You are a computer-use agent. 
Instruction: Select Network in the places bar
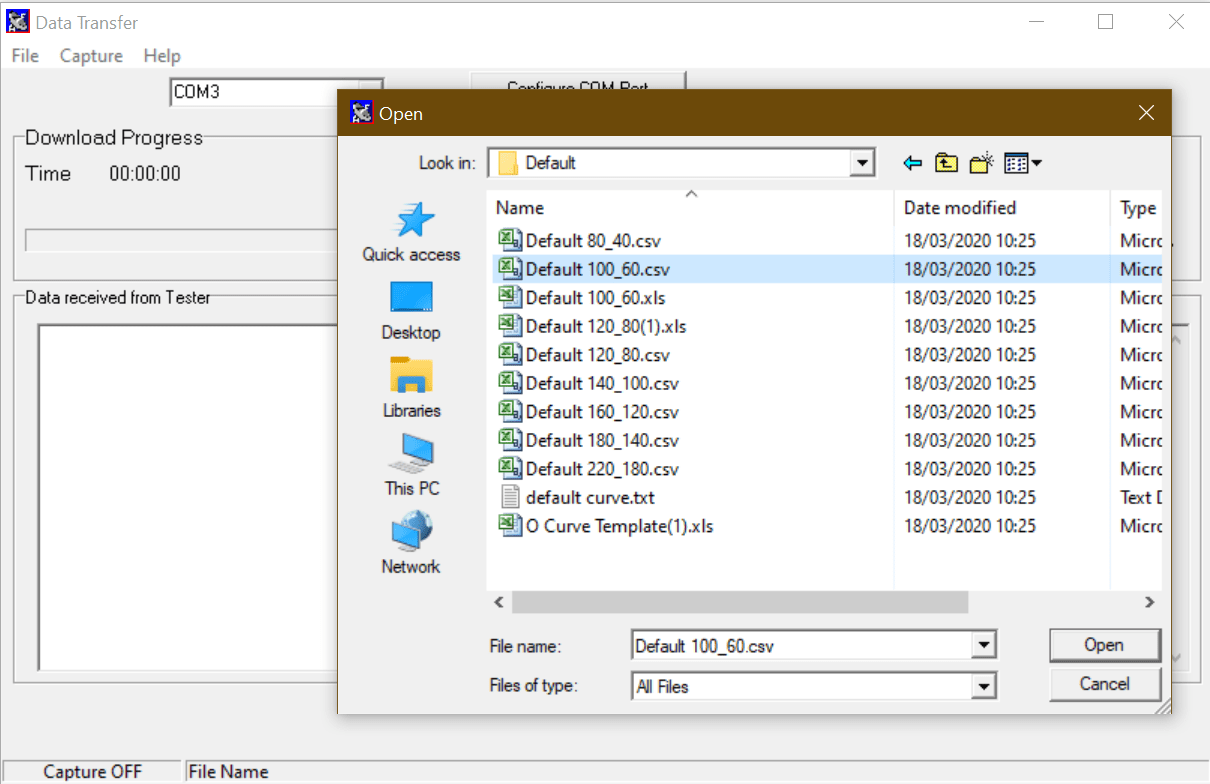pos(411,544)
